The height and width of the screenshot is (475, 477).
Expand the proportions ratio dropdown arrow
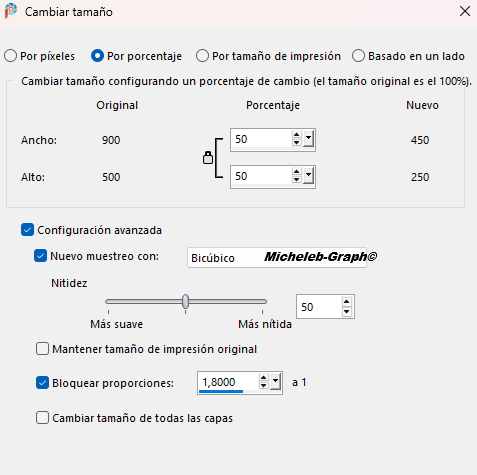pos(275,382)
